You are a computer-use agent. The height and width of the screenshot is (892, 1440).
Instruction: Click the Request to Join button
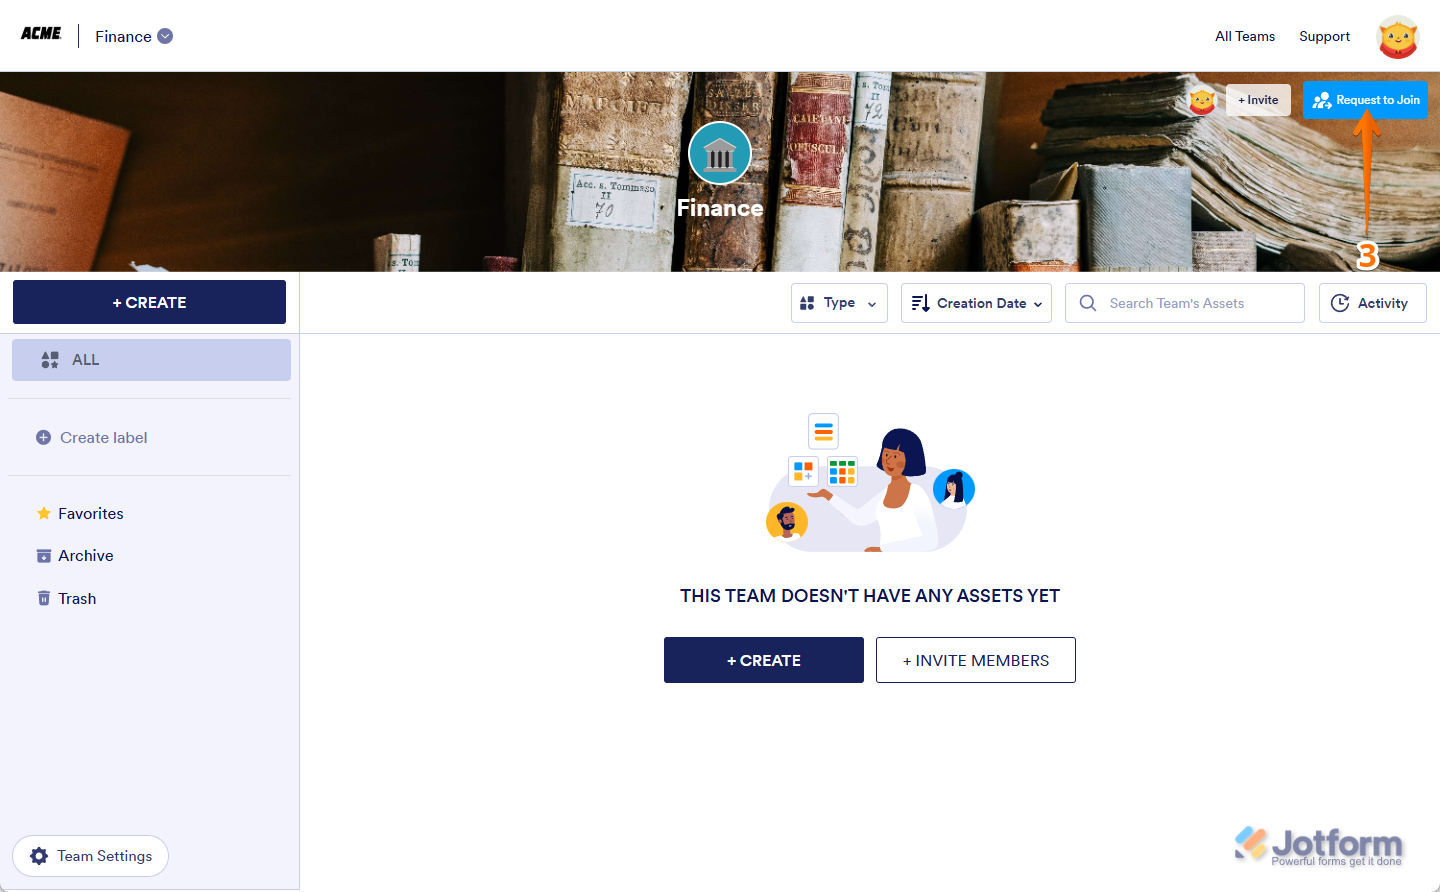(1365, 100)
